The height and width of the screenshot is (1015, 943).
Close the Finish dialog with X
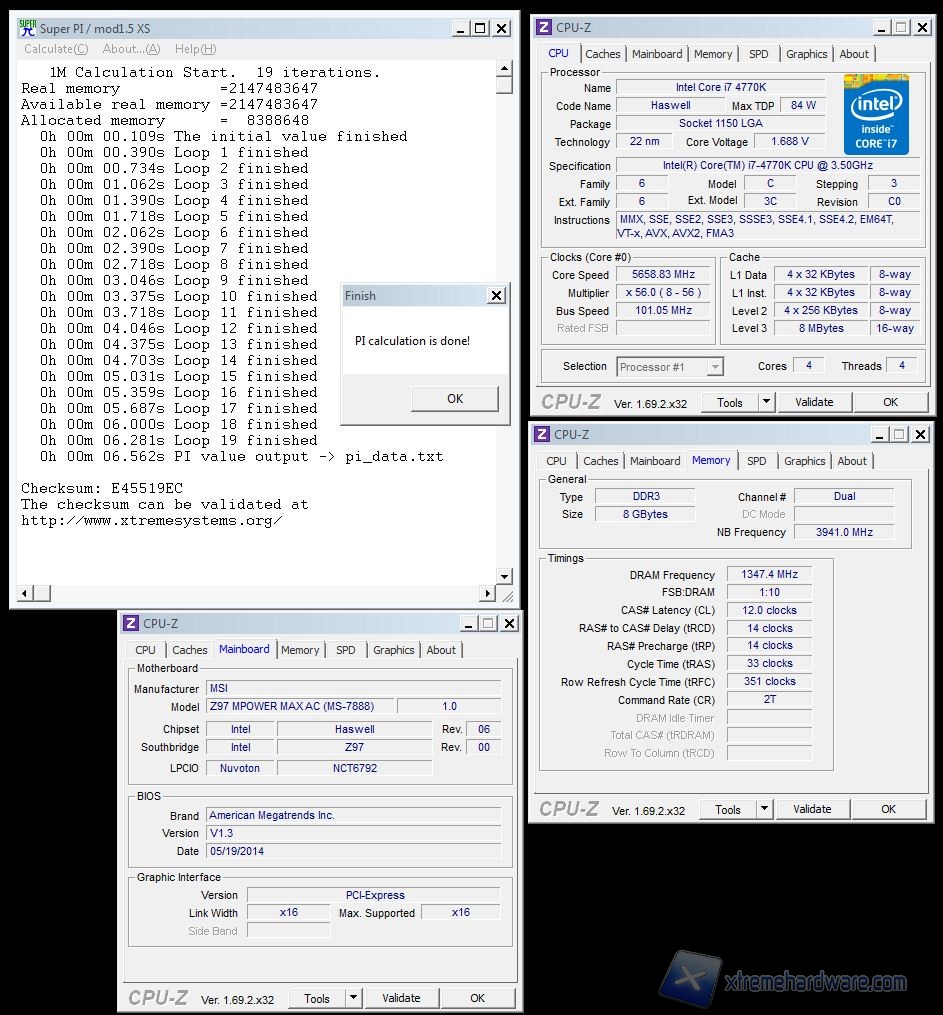(x=496, y=296)
